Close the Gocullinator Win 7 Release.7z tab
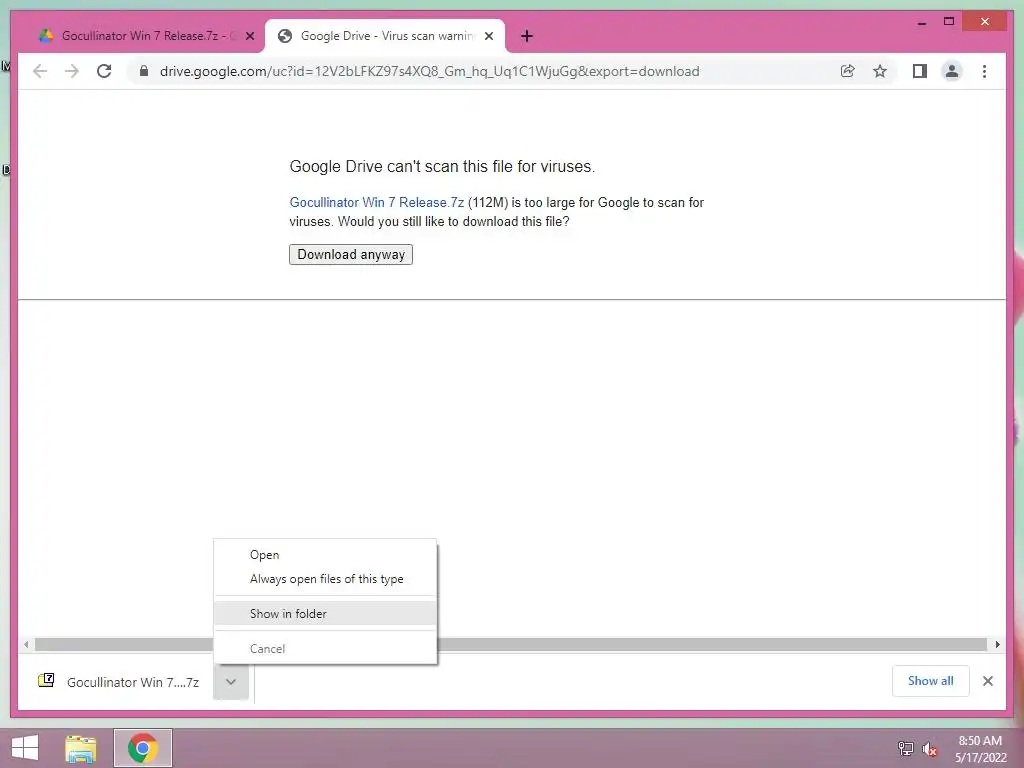The image size is (1024, 768). 249,36
